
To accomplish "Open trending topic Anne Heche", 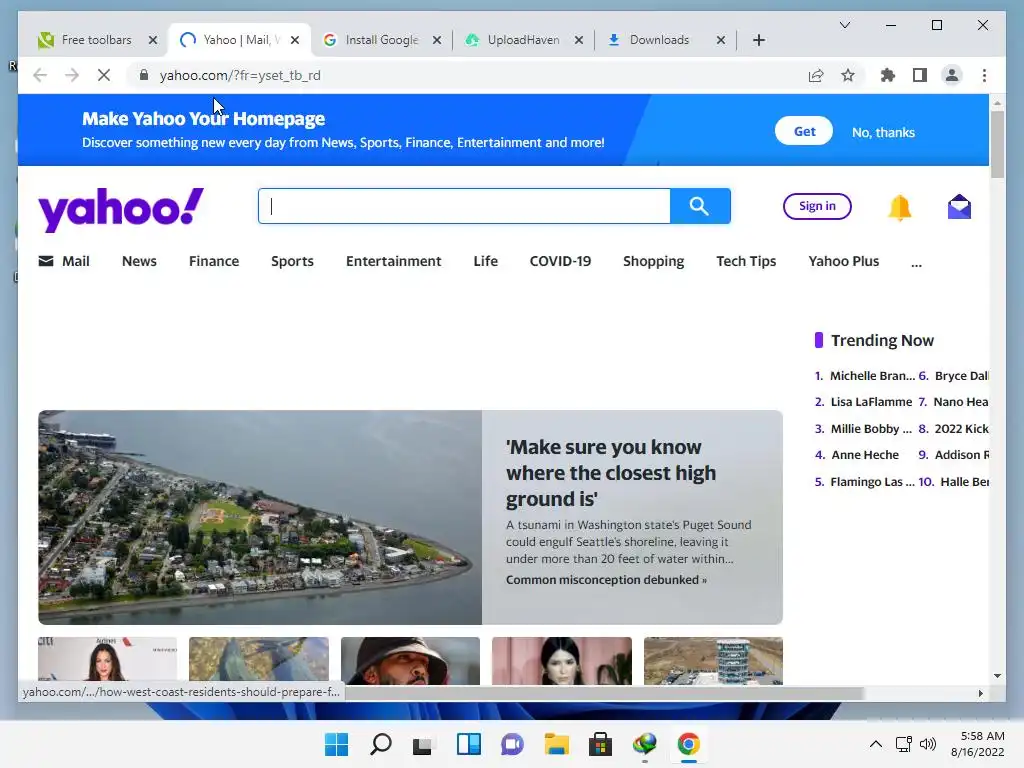I will tap(865, 455).
